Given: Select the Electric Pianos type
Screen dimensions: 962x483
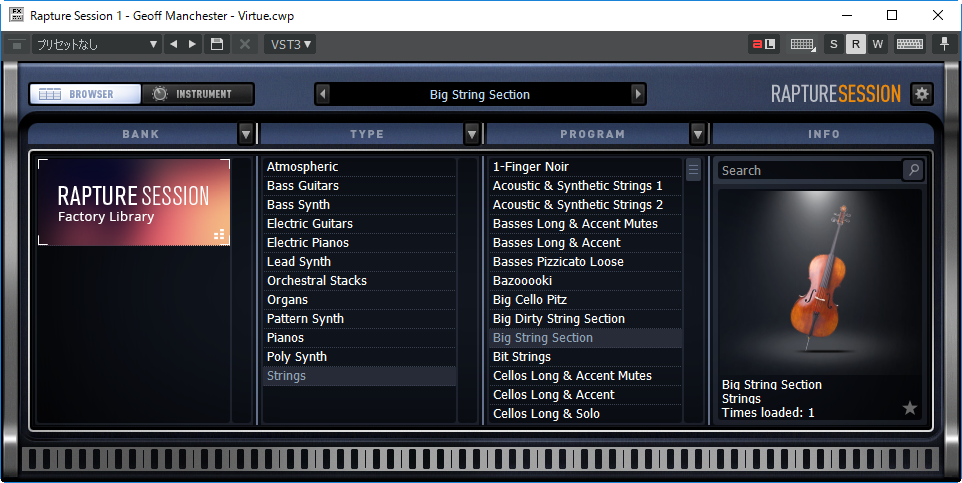Looking at the screenshot, I should tap(360, 242).
